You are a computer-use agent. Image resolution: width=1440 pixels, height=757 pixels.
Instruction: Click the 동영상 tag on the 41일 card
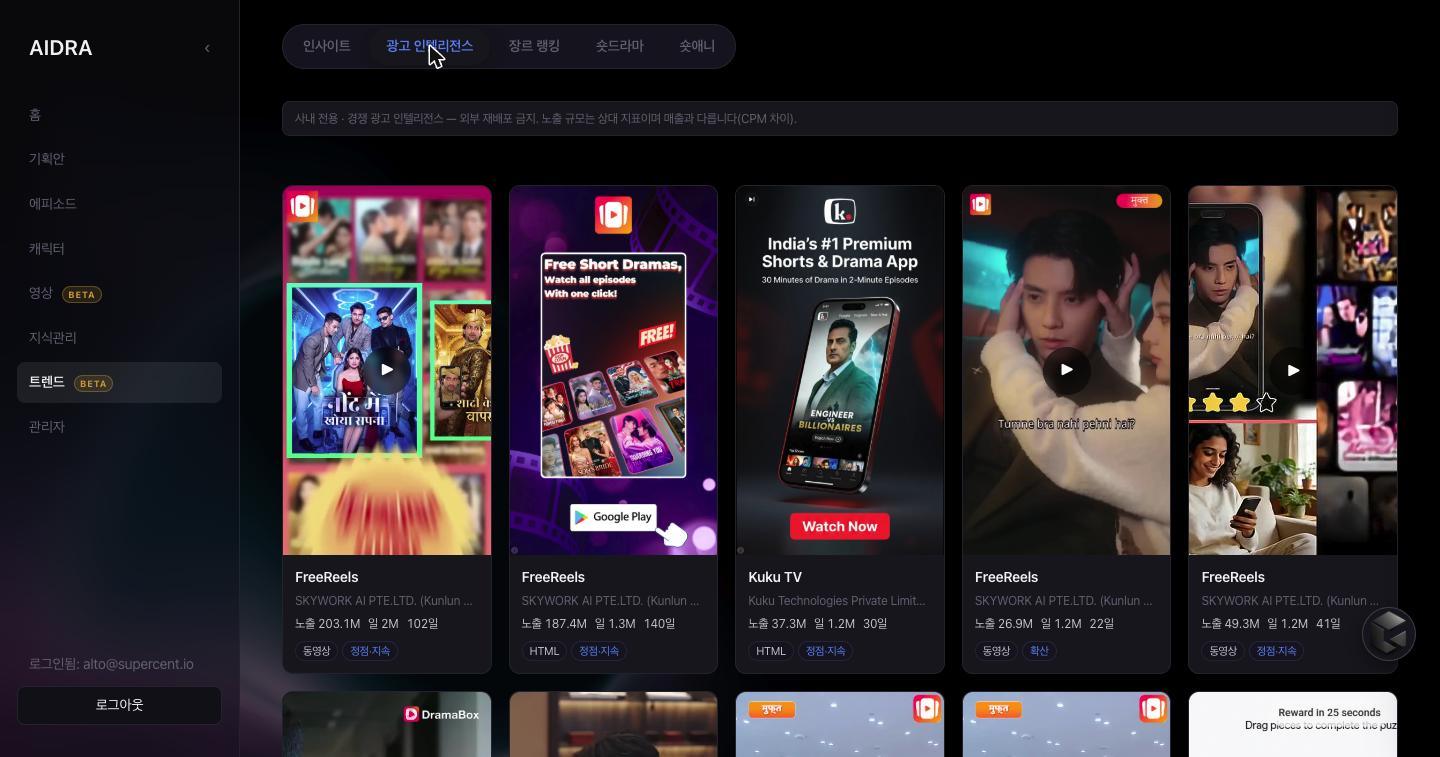(x=1221, y=651)
